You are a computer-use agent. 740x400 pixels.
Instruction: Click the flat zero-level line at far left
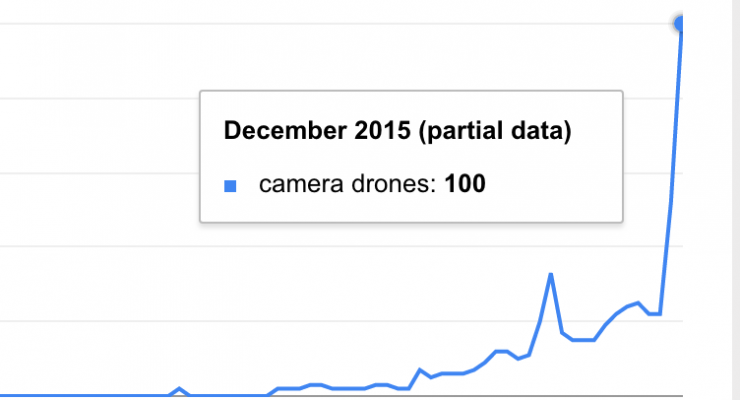click(x=85, y=395)
